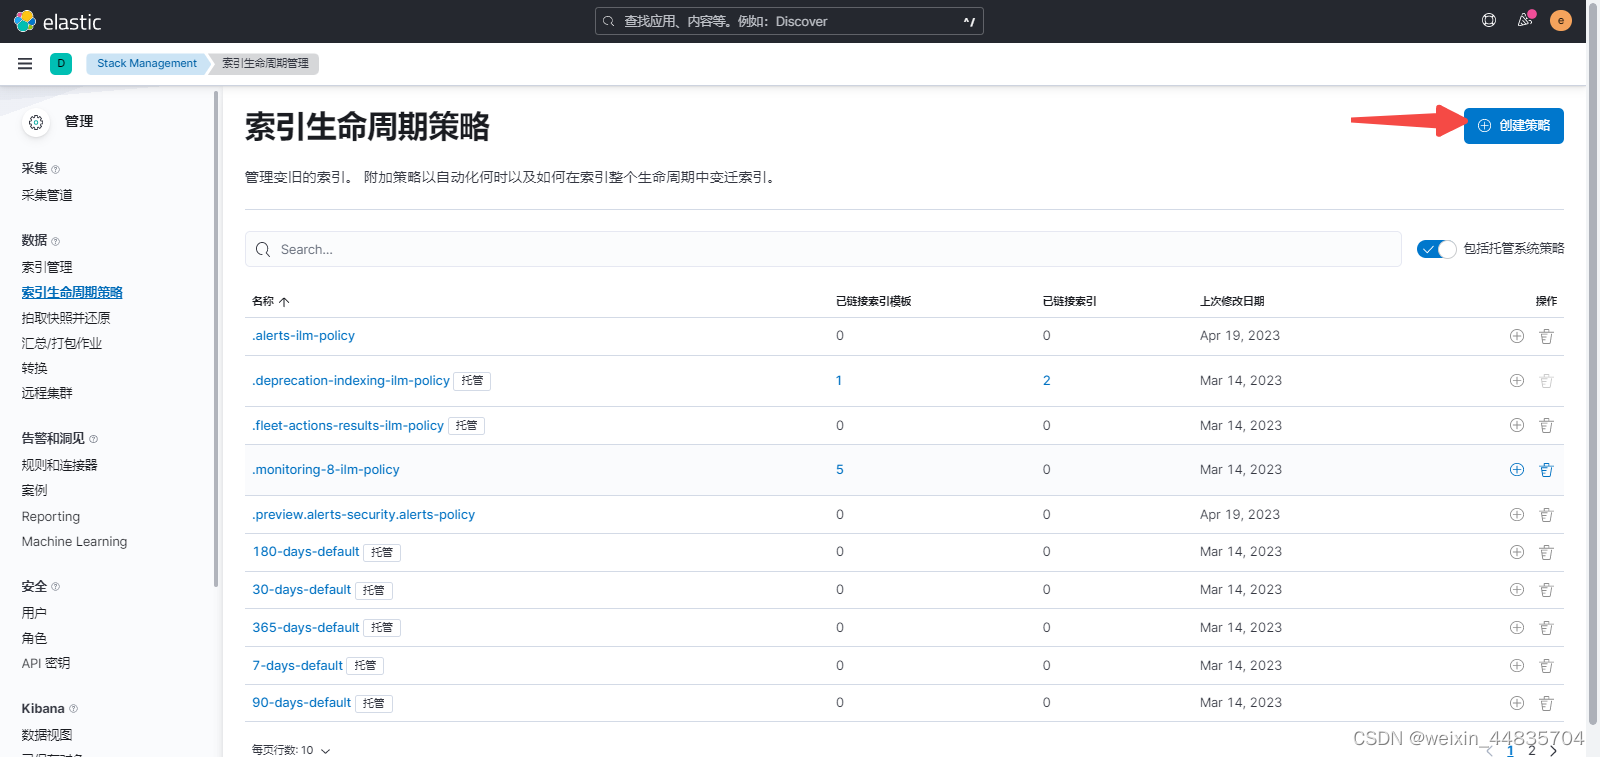
Task: Add 180-days-default to index template
Action: (x=1517, y=552)
